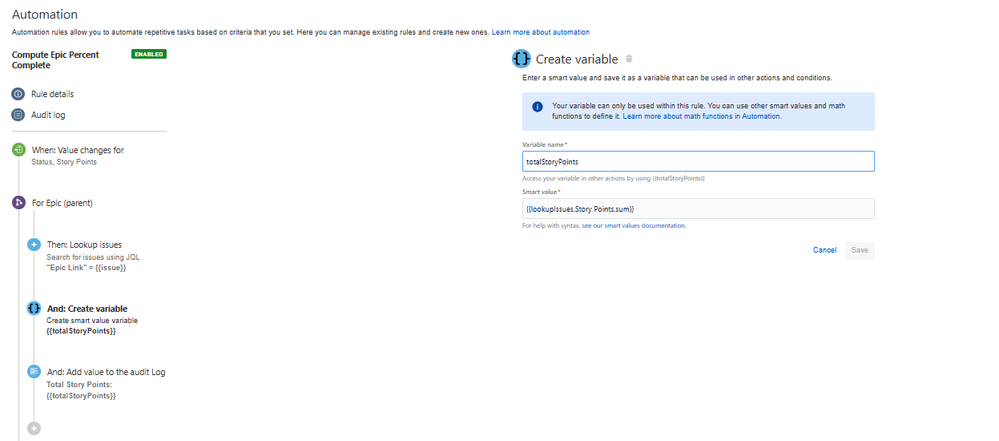Click the Create variable panel title
Viewport: 999px width, 441px height.
click(x=577, y=59)
